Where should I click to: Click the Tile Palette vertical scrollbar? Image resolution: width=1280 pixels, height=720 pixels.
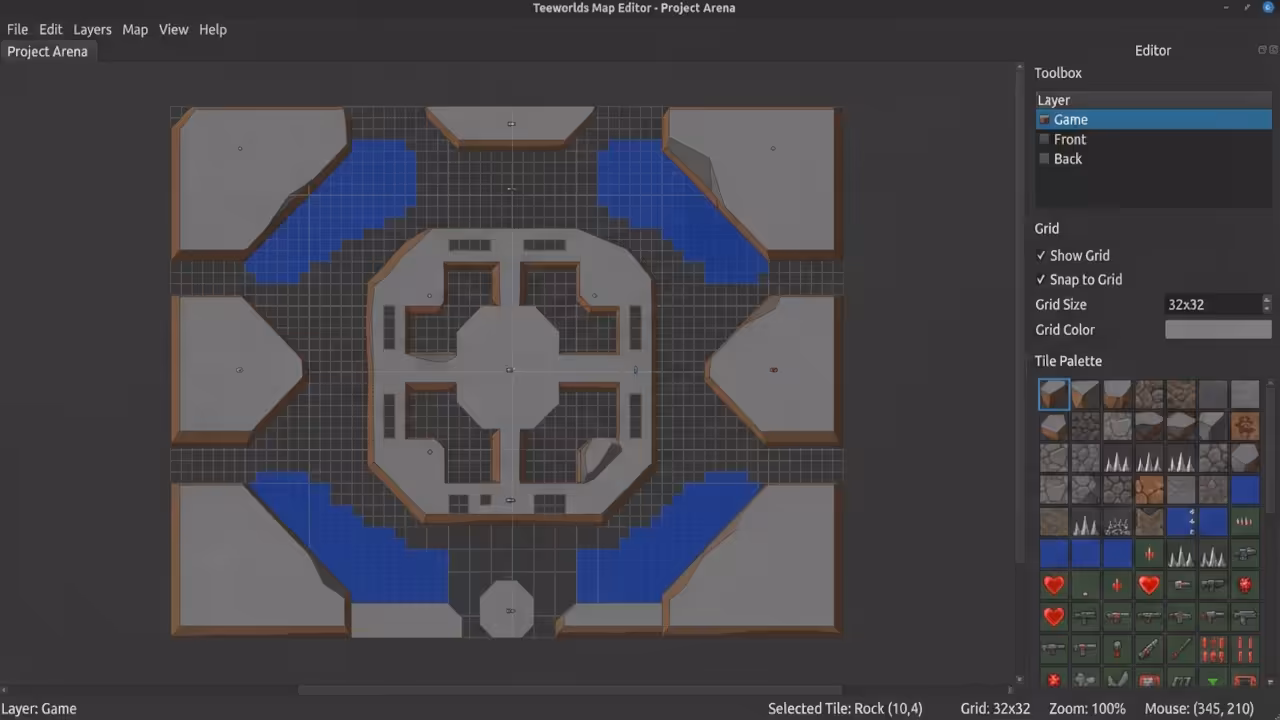pyautogui.click(x=1270, y=450)
